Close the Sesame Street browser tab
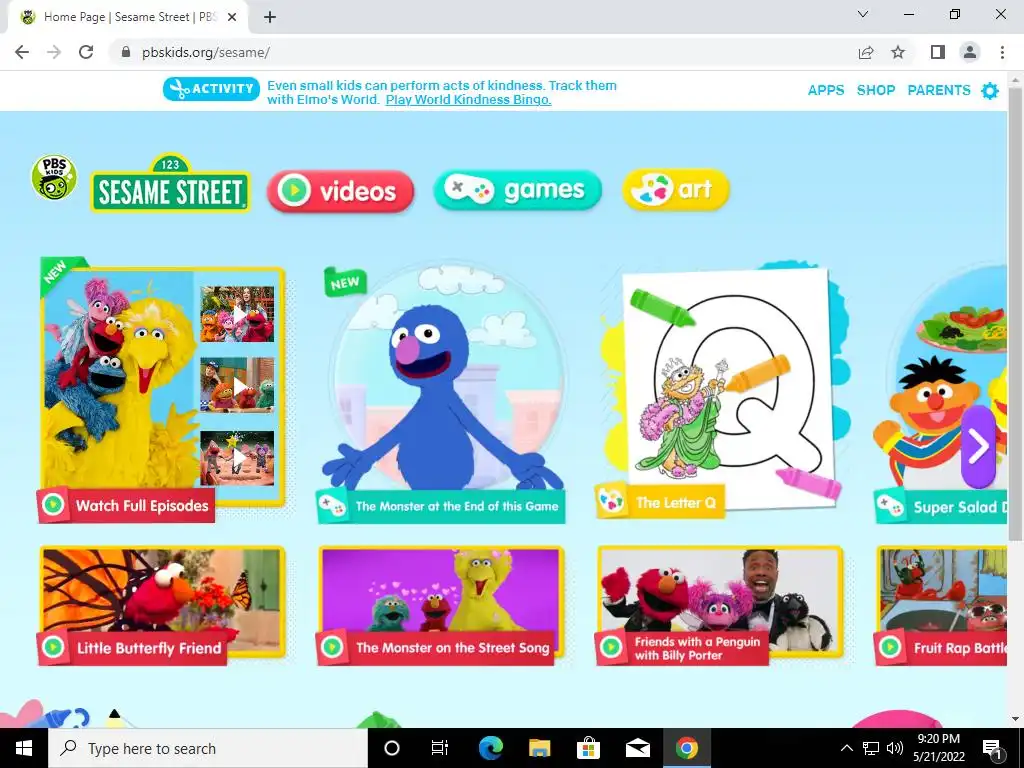Viewport: 1024px width, 768px height. click(x=232, y=17)
